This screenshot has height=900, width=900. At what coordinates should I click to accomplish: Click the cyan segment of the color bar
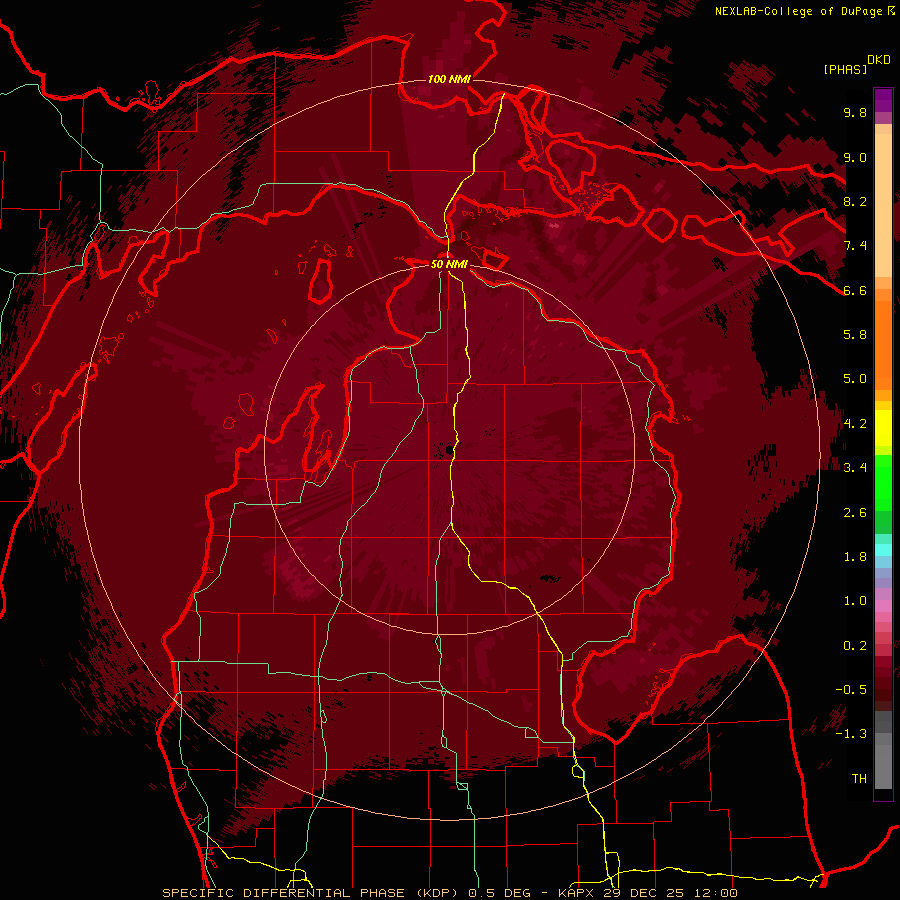883,550
